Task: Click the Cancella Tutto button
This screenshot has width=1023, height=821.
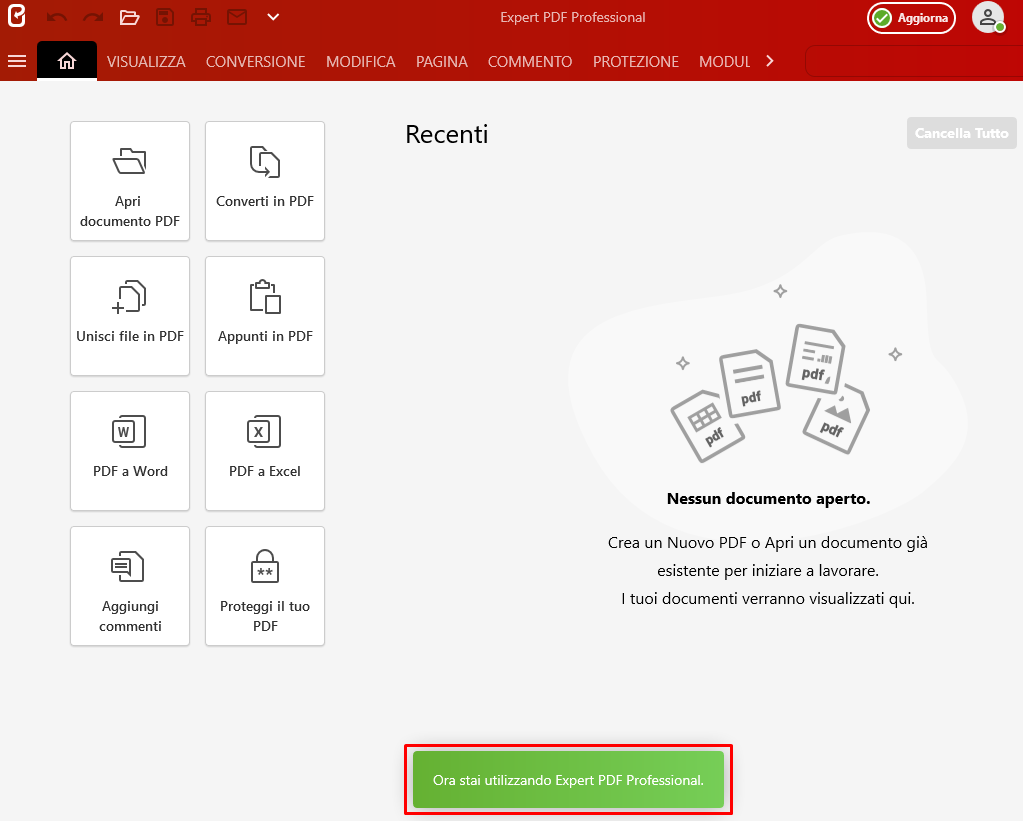Action: click(x=962, y=133)
